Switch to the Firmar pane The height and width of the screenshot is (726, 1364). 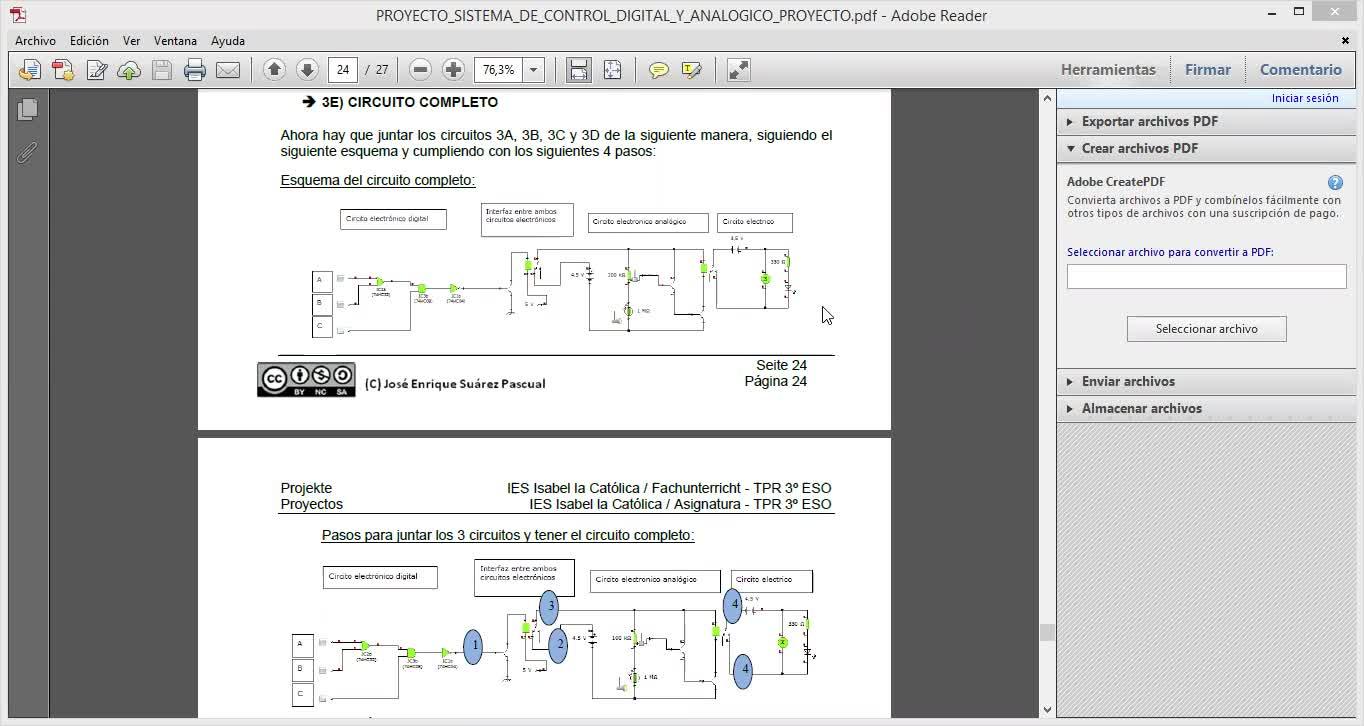pyautogui.click(x=1207, y=70)
